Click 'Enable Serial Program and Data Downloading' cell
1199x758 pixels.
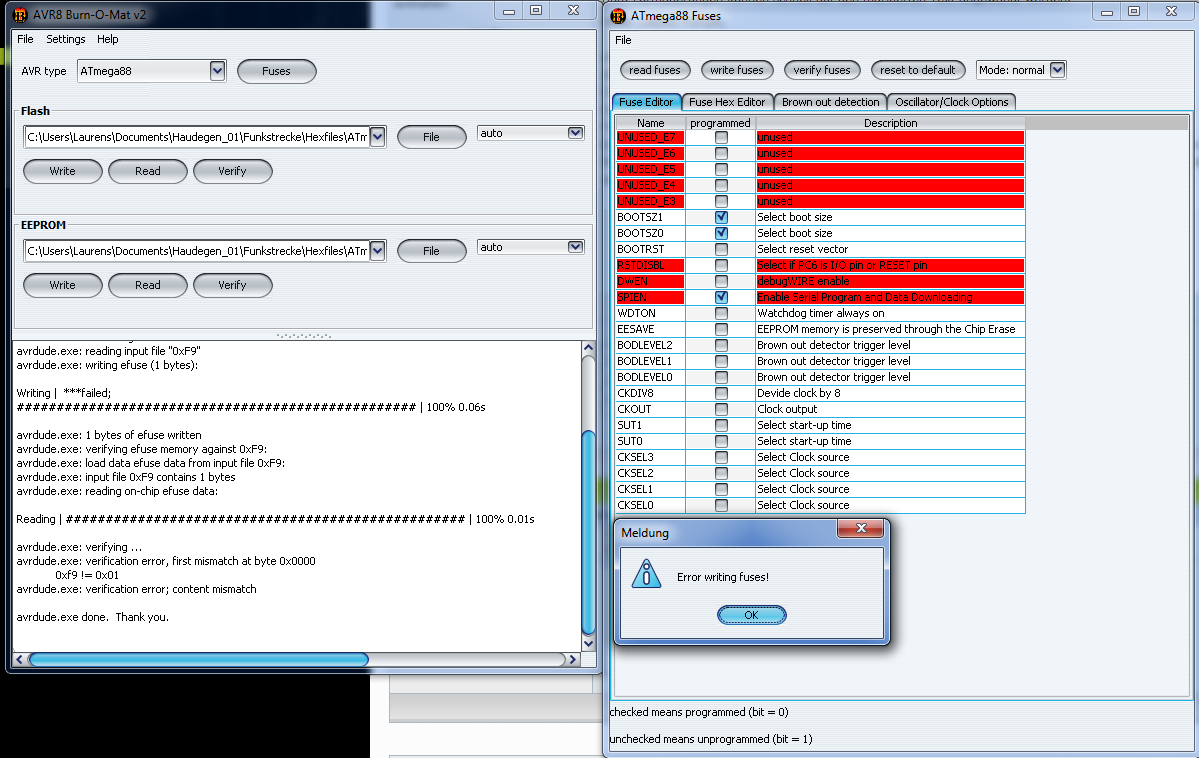click(890, 297)
